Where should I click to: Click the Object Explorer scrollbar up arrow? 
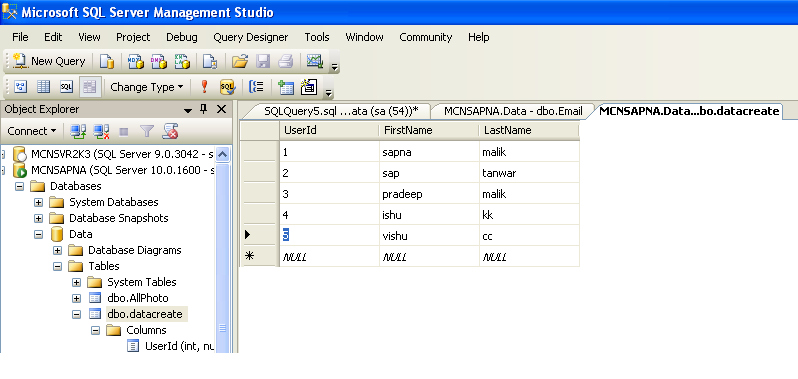(223, 155)
